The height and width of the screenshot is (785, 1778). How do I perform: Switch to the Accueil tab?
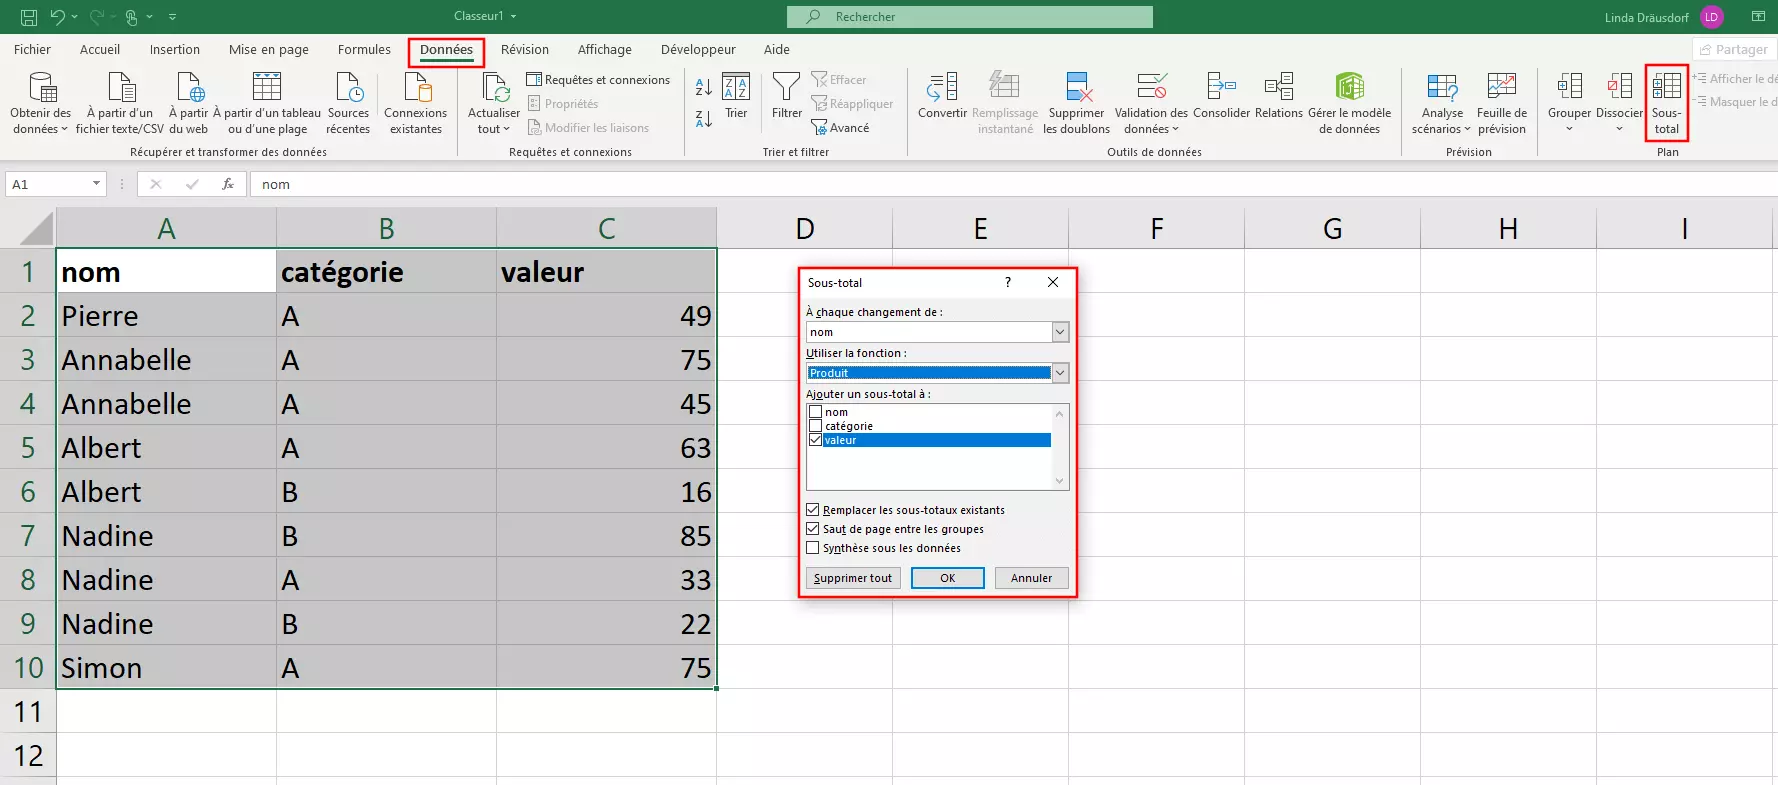tap(100, 50)
